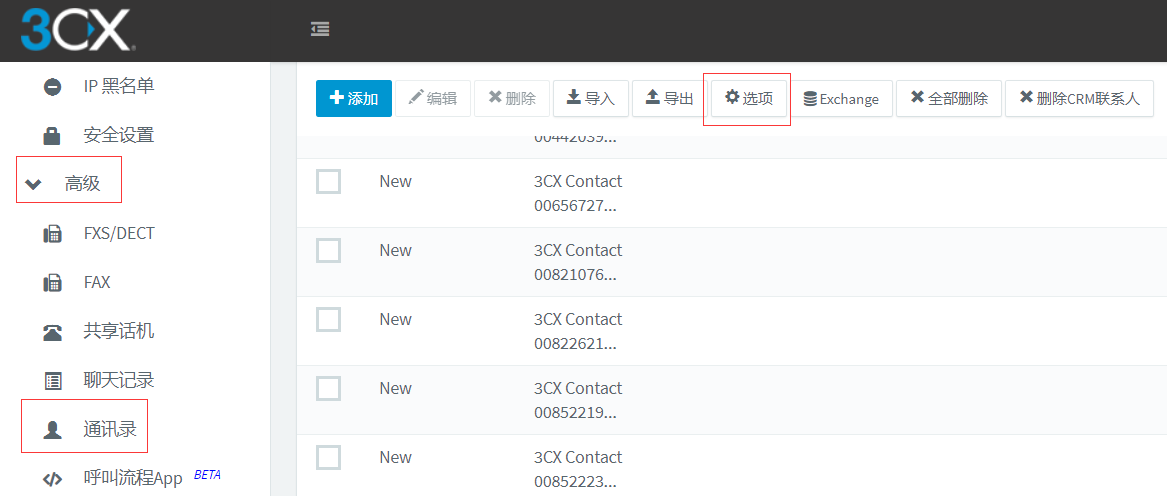The width and height of the screenshot is (1167, 496).
Task: Open 选项 options settings
Action: point(748,98)
